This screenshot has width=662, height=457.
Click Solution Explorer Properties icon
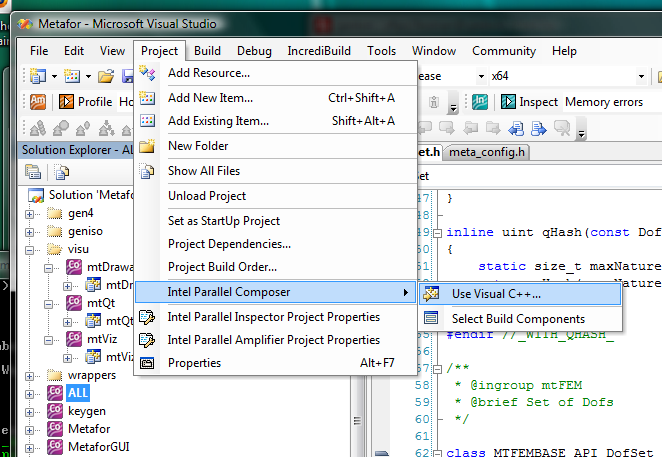[33, 172]
